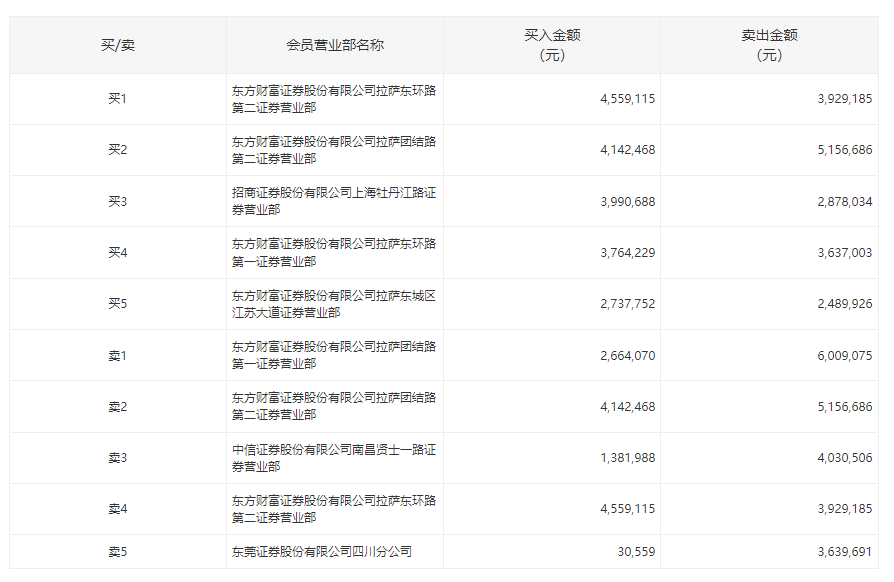The image size is (894, 582).
Task: Click sell amount 5,156,686 in 卖2 row
Action: [x=845, y=407]
